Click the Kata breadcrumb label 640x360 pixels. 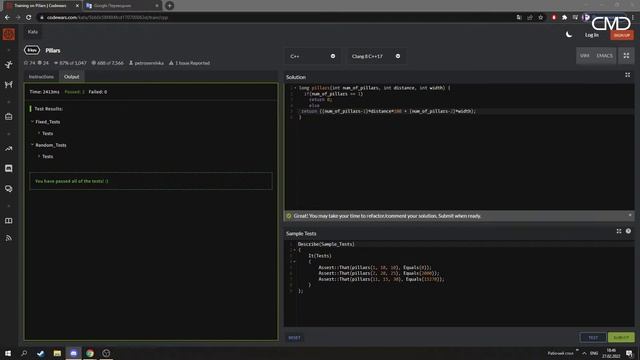point(33,32)
